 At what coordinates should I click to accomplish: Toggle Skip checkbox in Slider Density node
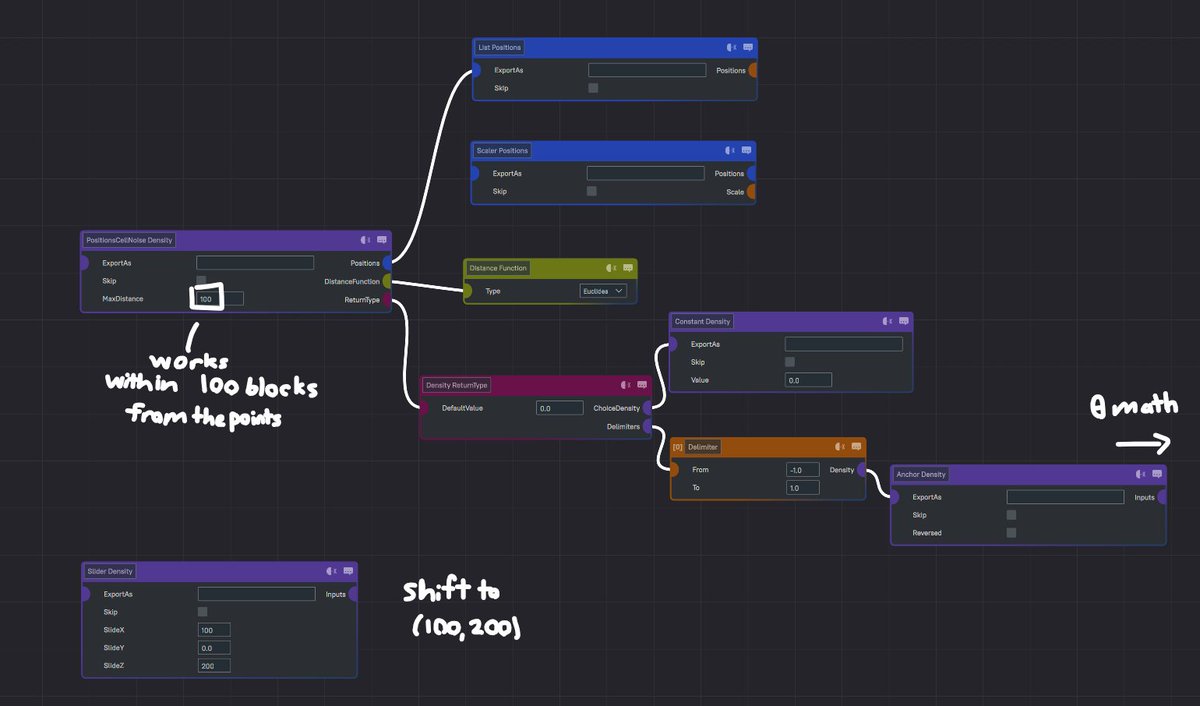pos(203,611)
